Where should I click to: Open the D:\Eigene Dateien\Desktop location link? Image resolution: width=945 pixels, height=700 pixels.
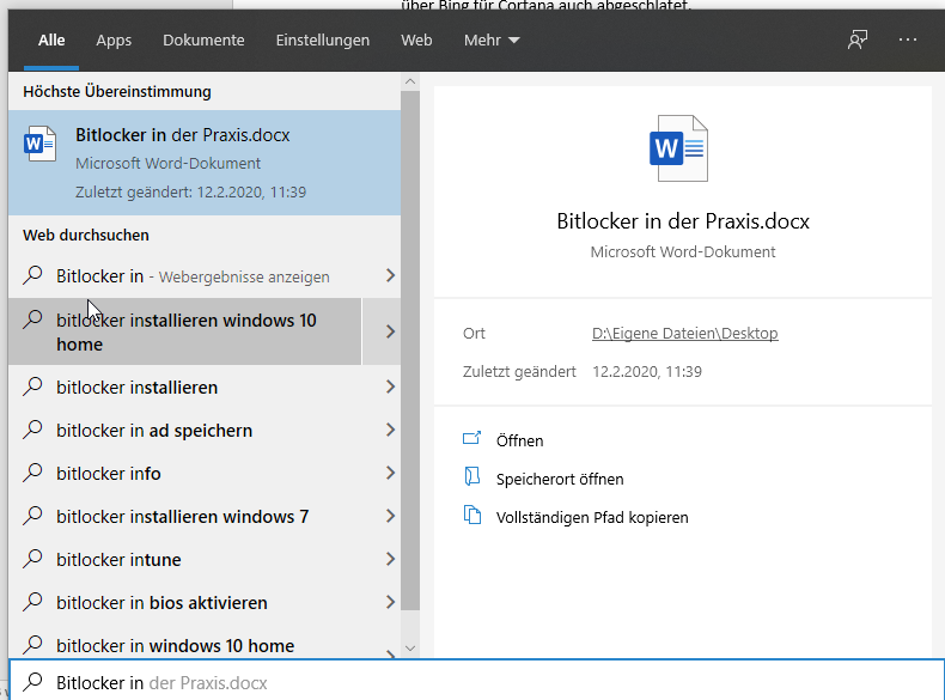[685, 333]
